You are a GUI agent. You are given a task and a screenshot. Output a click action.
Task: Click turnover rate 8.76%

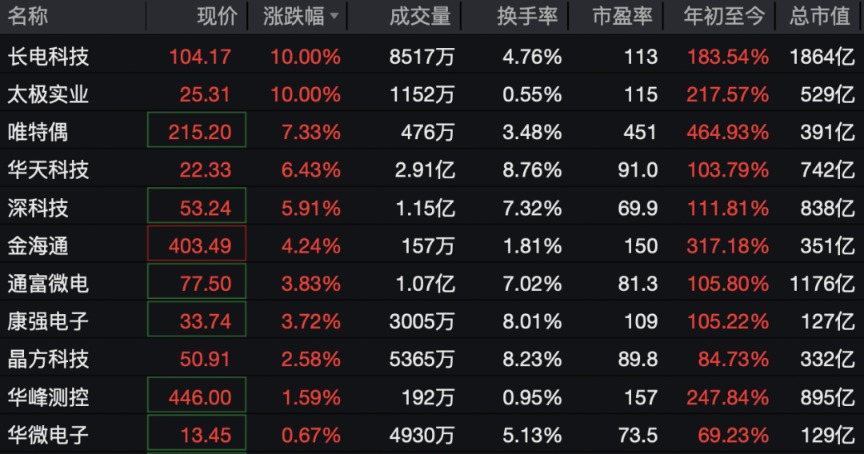[532, 170]
